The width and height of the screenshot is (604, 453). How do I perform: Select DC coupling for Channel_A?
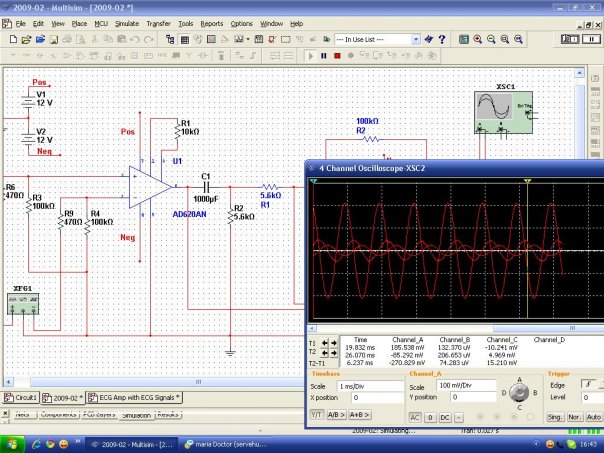pyautogui.click(x=445, y=418)
